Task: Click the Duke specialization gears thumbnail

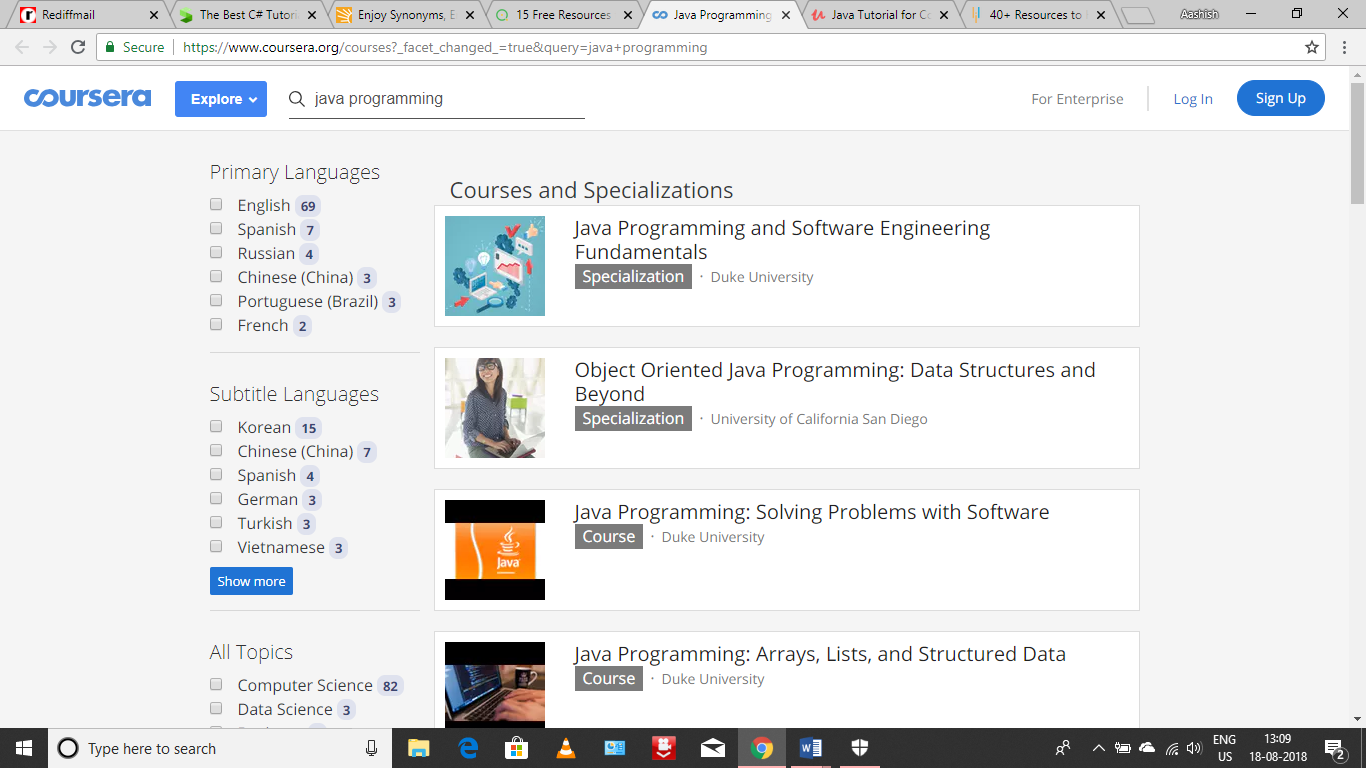Action: click(x=495, y=266)
